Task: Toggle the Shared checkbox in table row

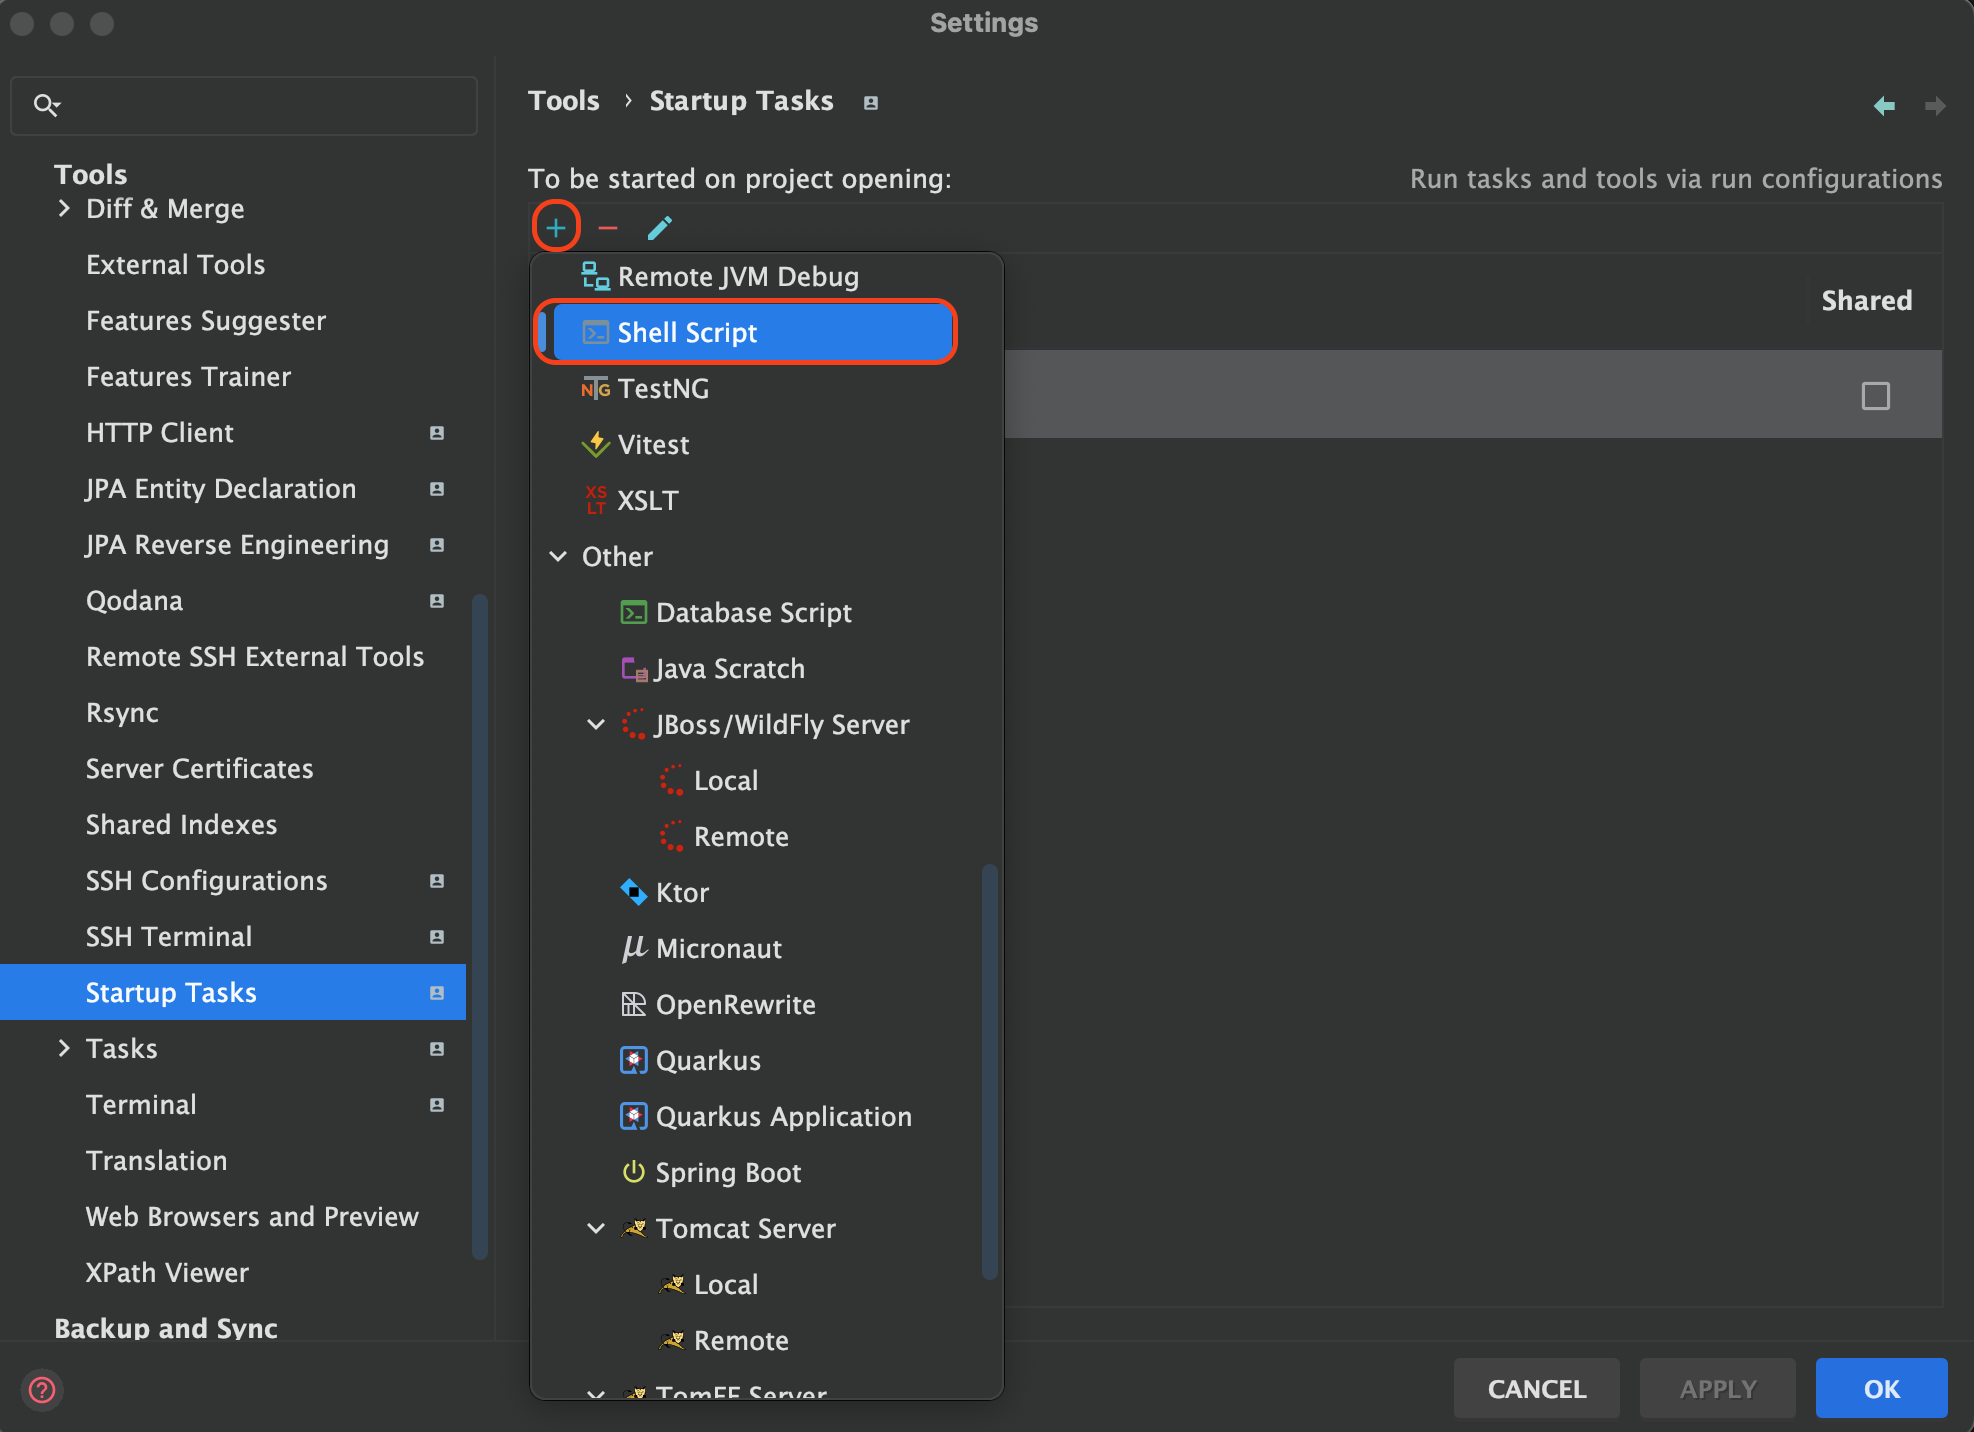Action: 1875,396
